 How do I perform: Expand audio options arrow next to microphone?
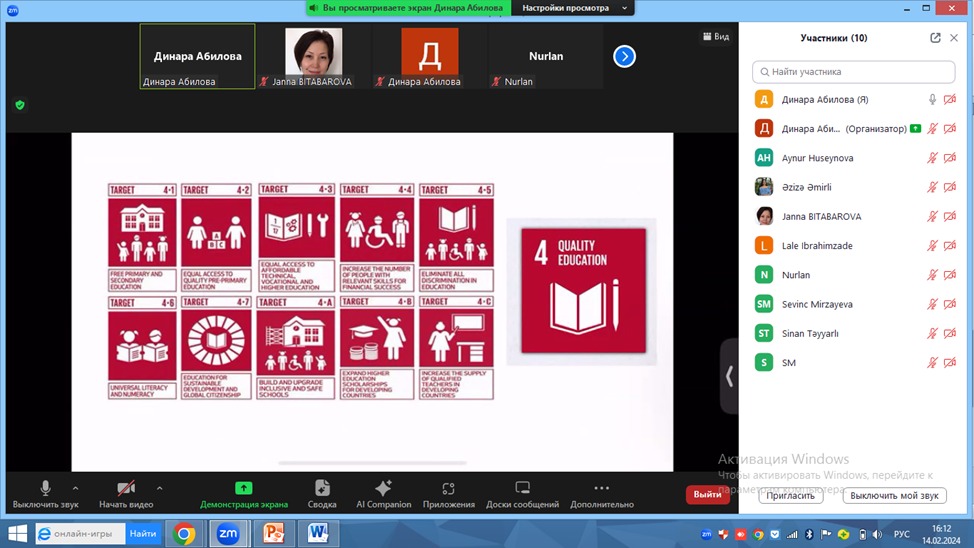pos(76,488)
